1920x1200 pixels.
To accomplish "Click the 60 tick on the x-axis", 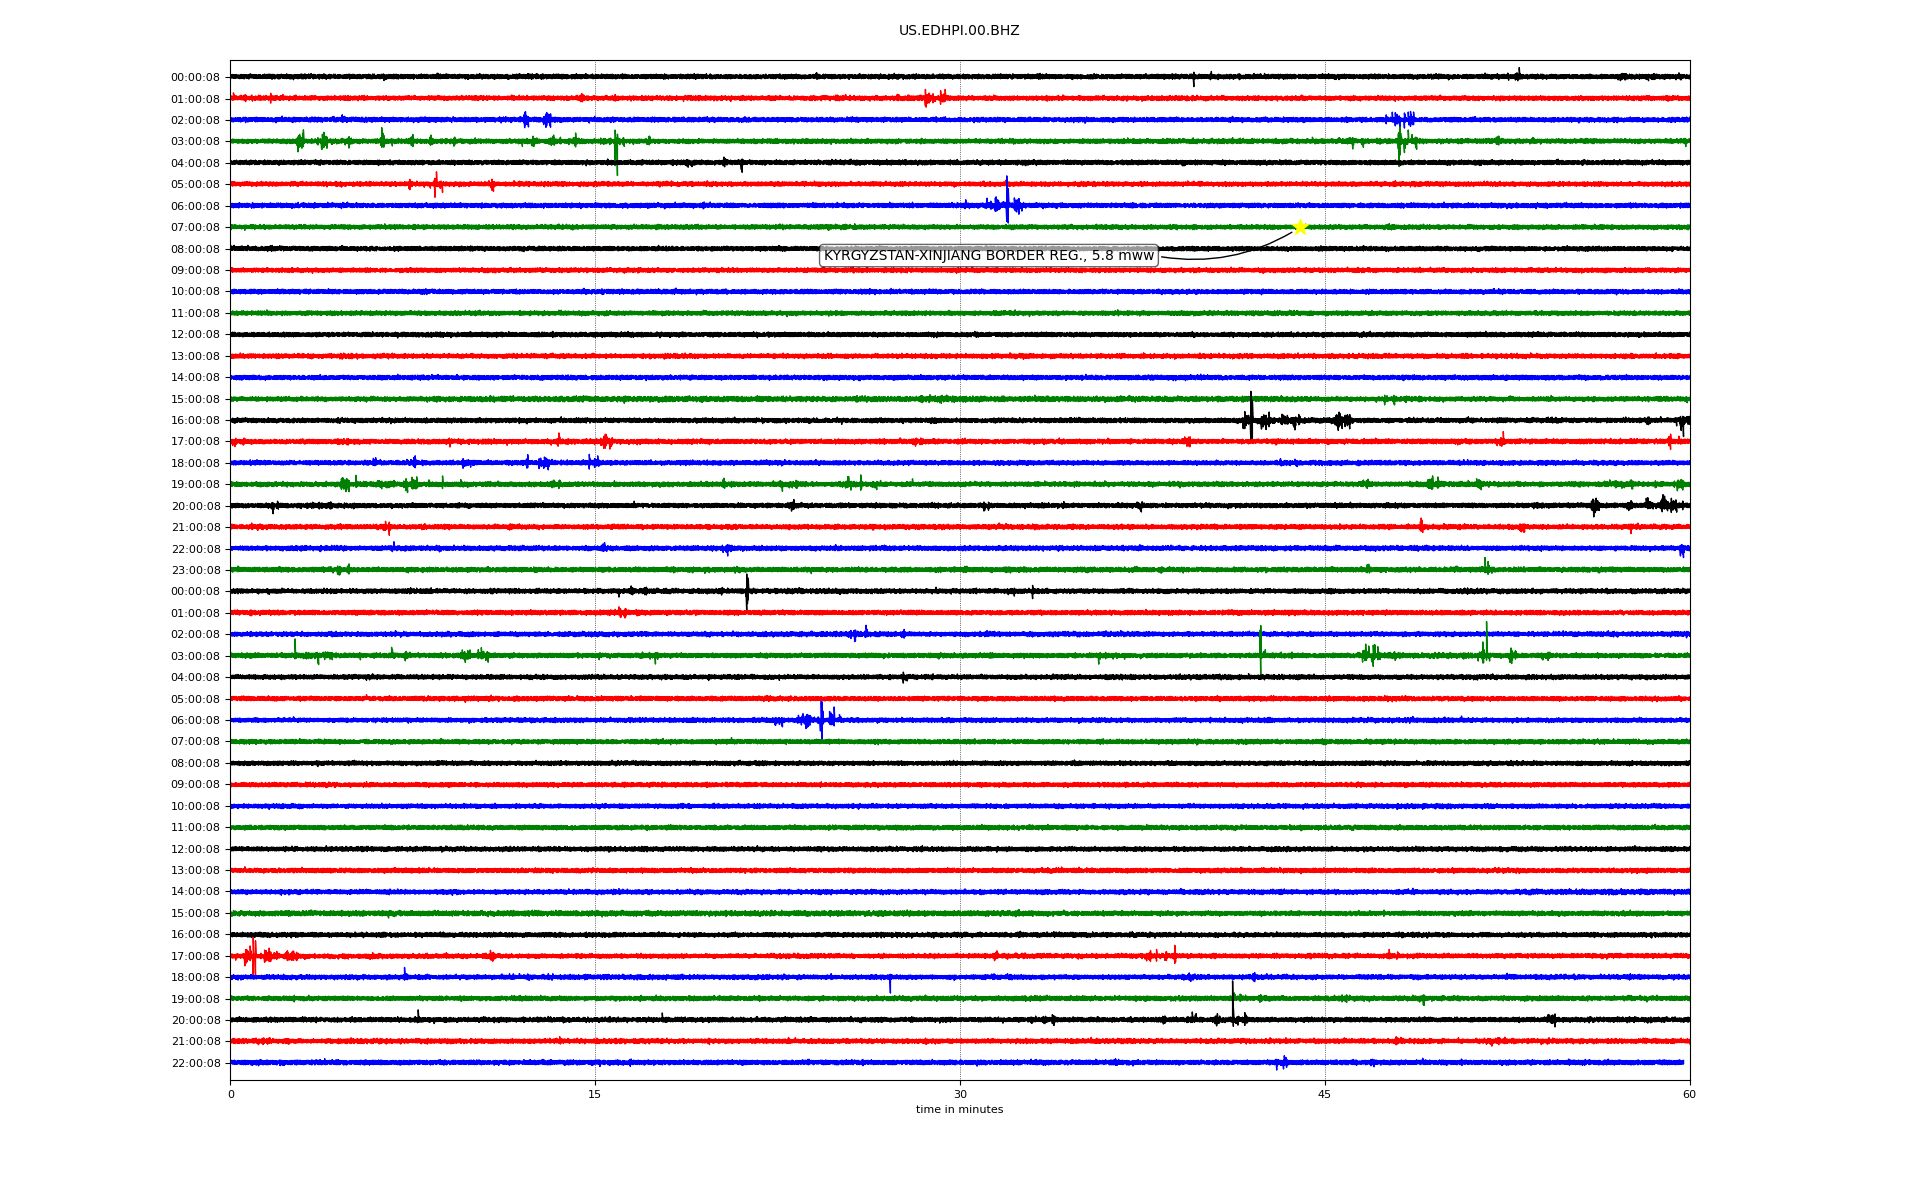I will 1689,1094.
